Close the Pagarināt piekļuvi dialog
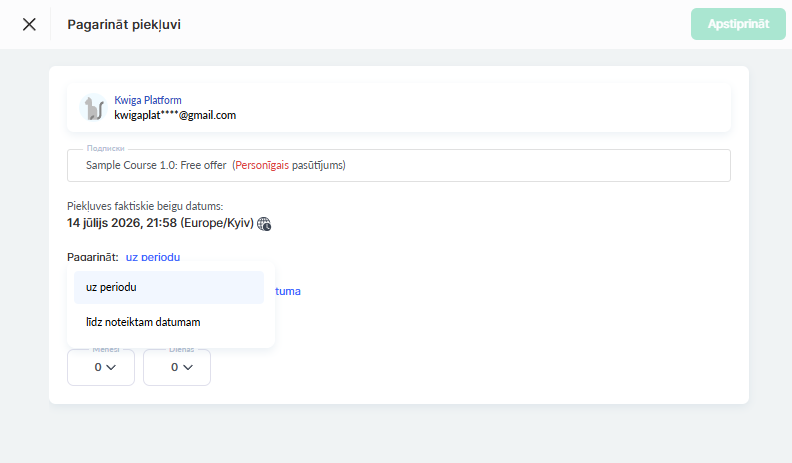 pyautogui.click(x=29, y=24)
